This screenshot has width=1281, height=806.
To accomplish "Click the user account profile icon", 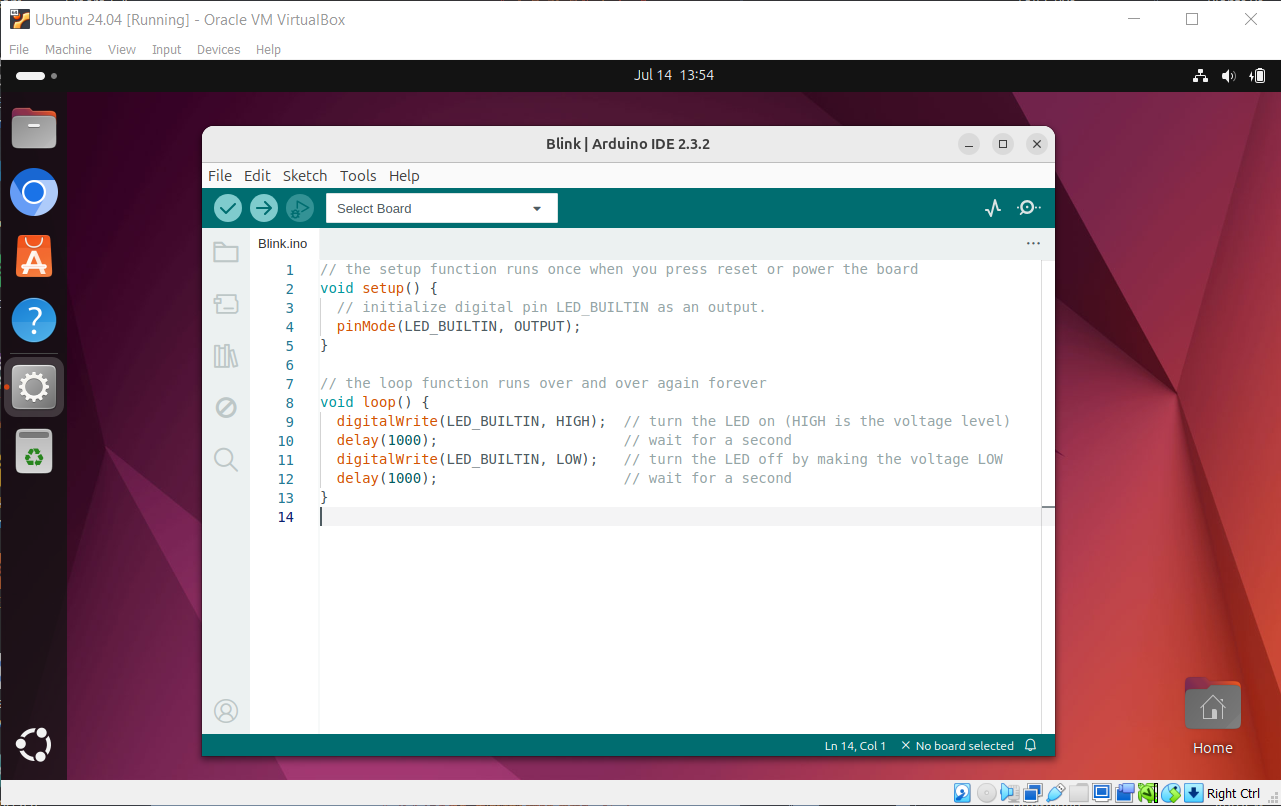I will pyautogui.click(x=226, y=711).
